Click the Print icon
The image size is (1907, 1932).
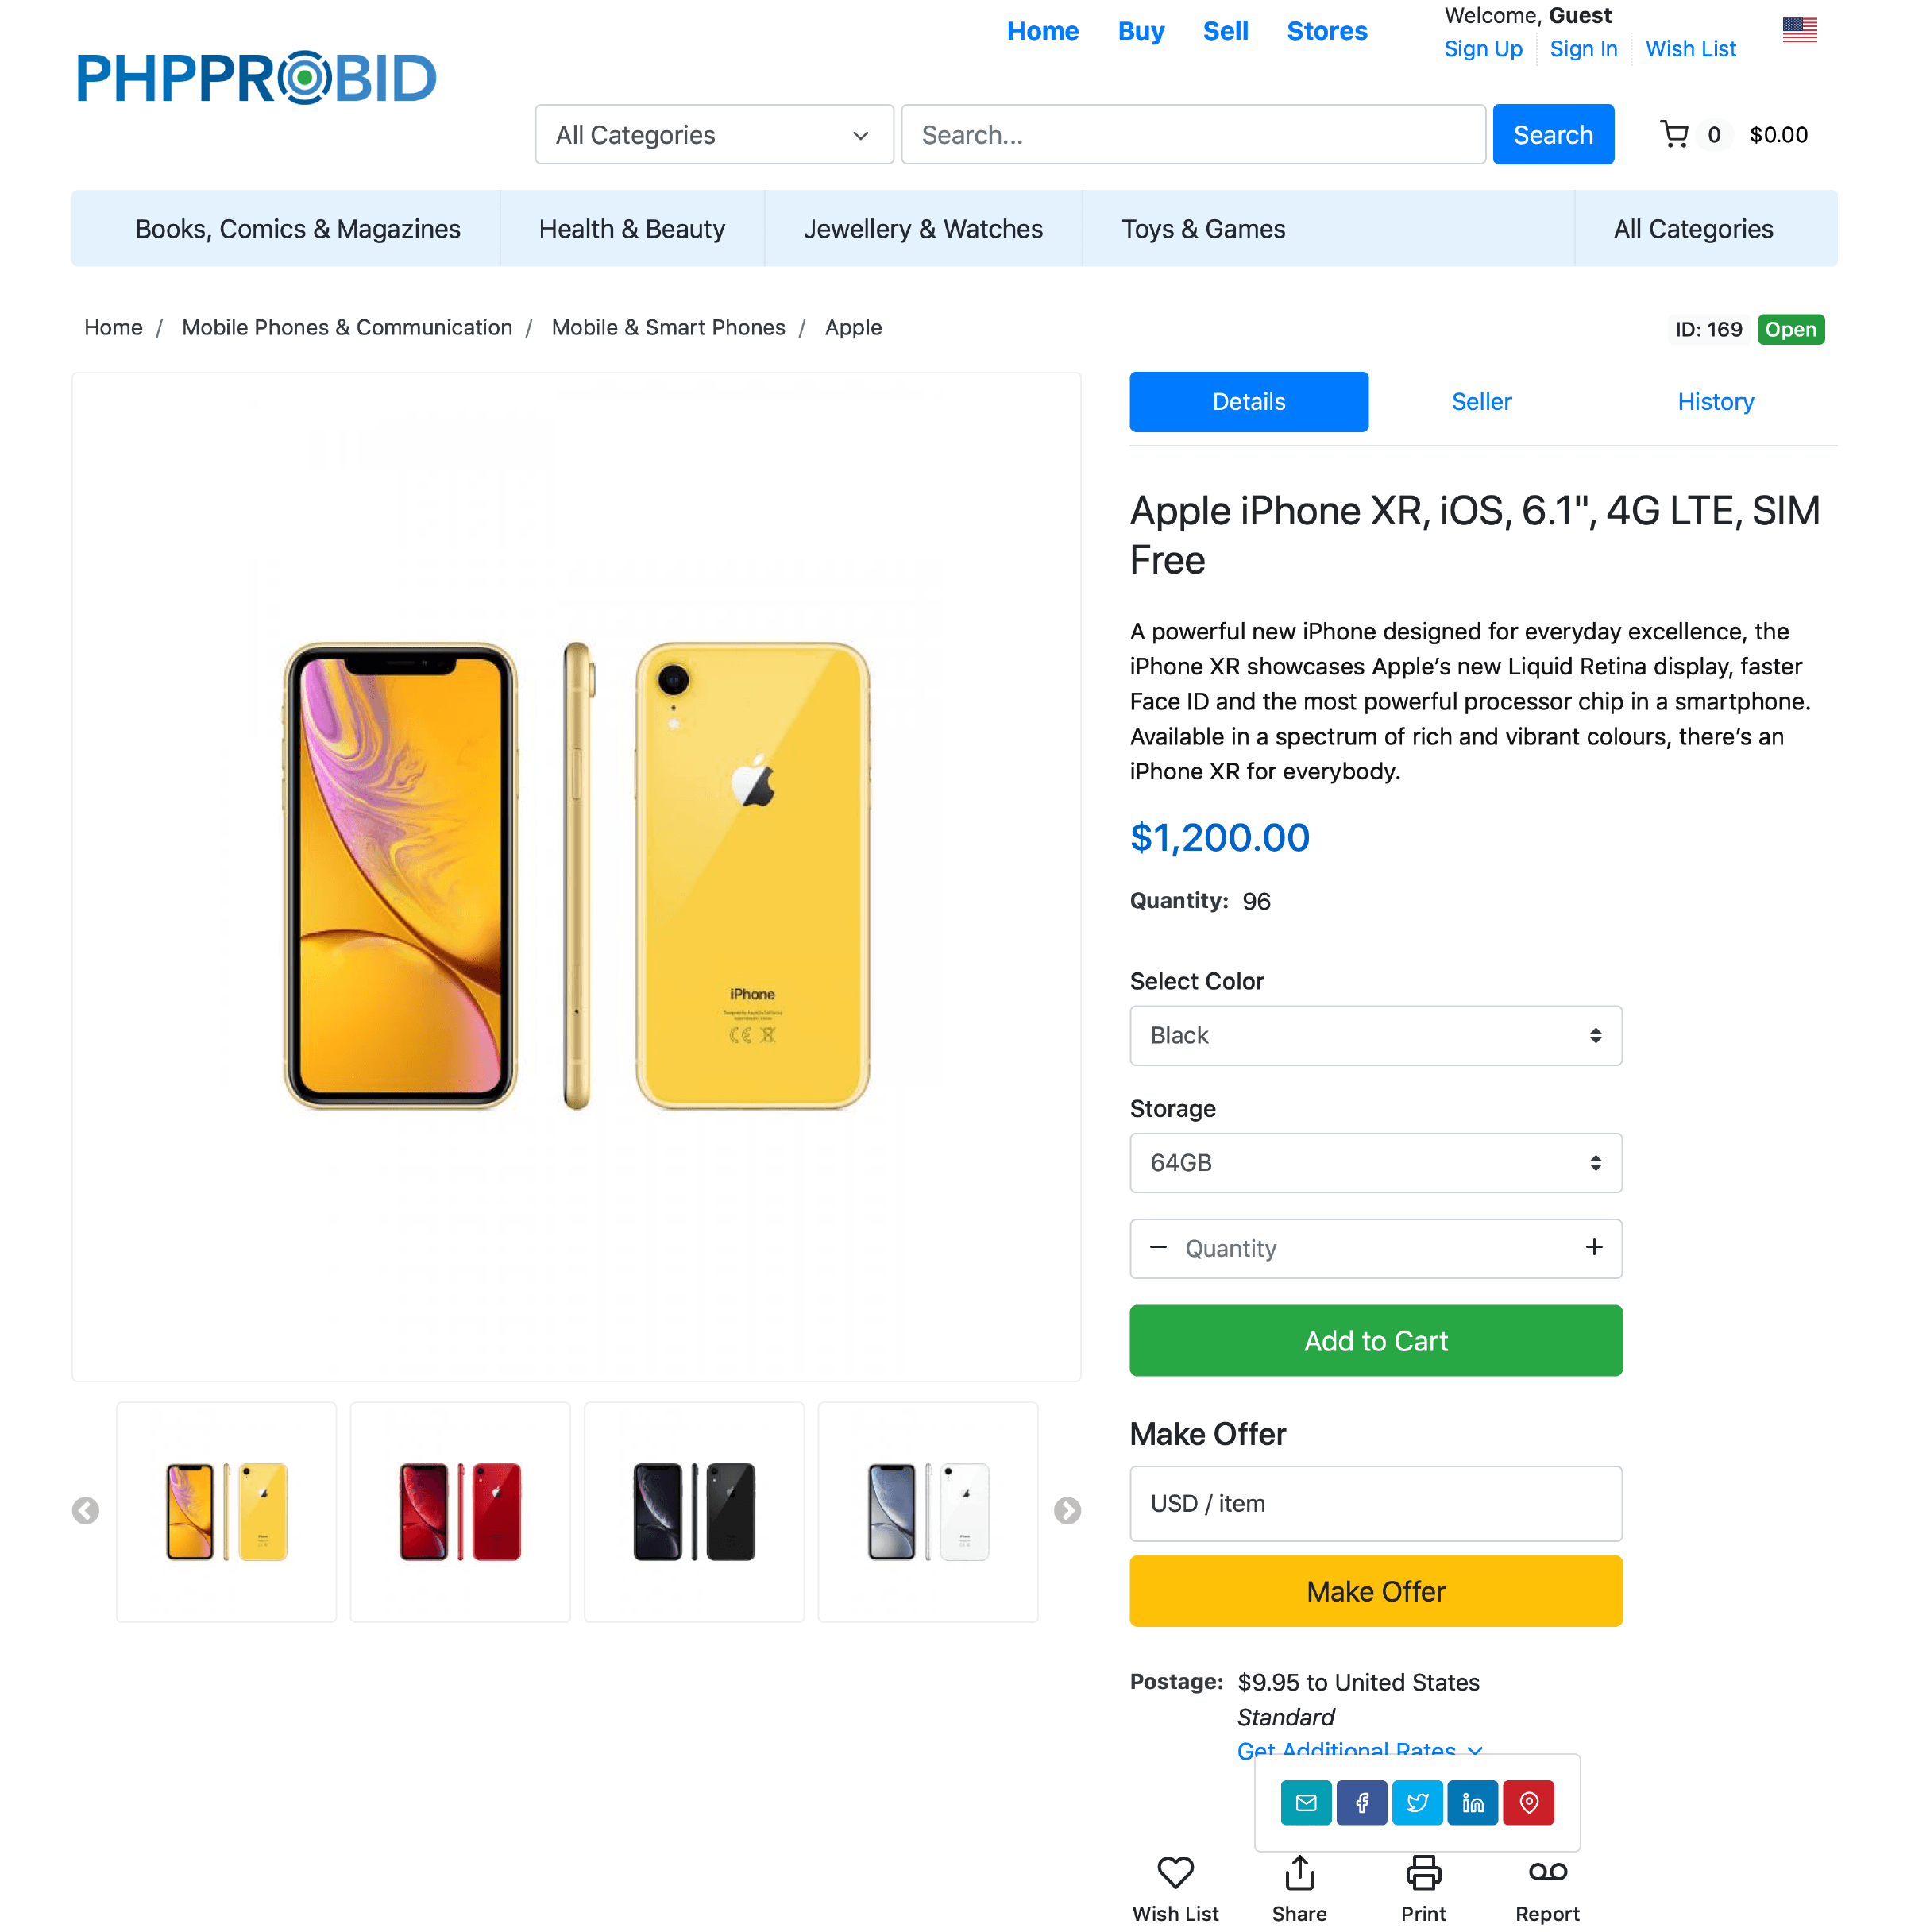1423,1872
